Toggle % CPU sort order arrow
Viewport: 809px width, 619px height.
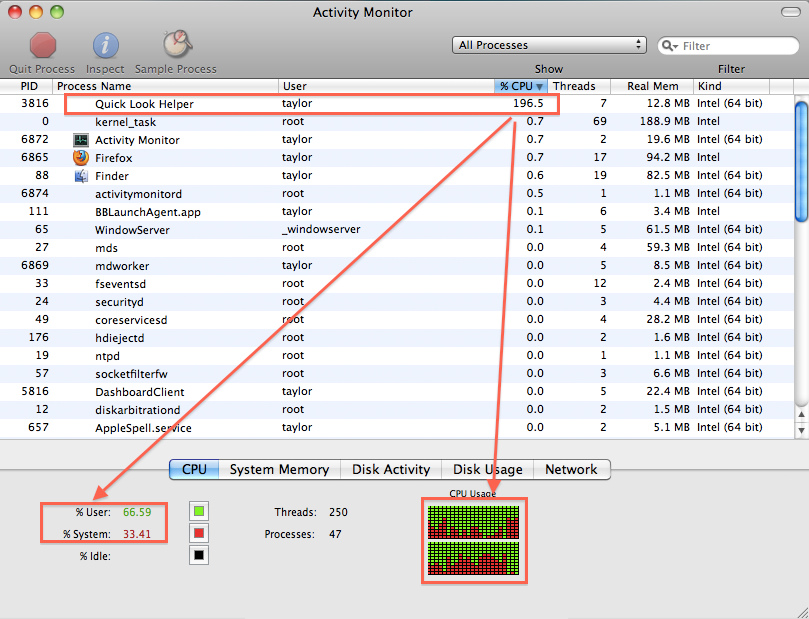(x=539, y=87)
